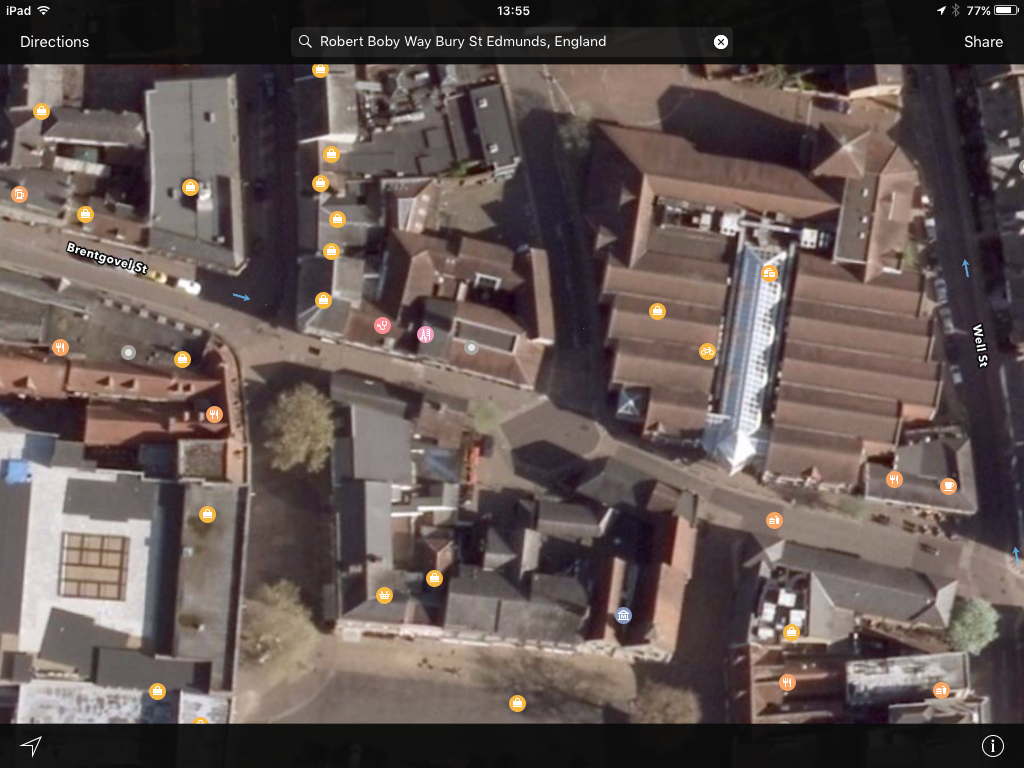1024x768 pixels.
Task: Tap the blue one-way arrow near Brentgovel St
Action: click(x=241, y=297)
